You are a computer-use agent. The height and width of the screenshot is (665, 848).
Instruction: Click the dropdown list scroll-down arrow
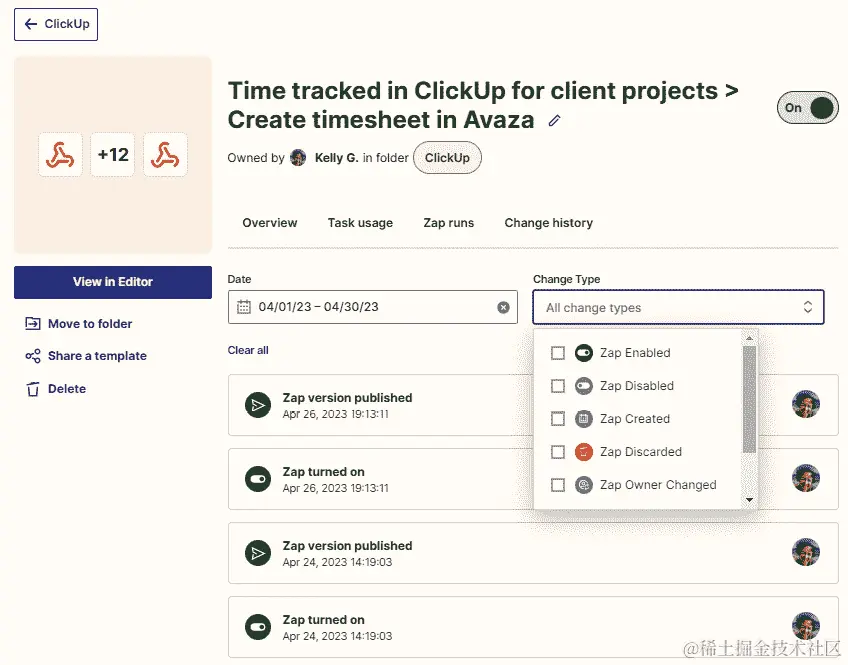coord(749,500)
